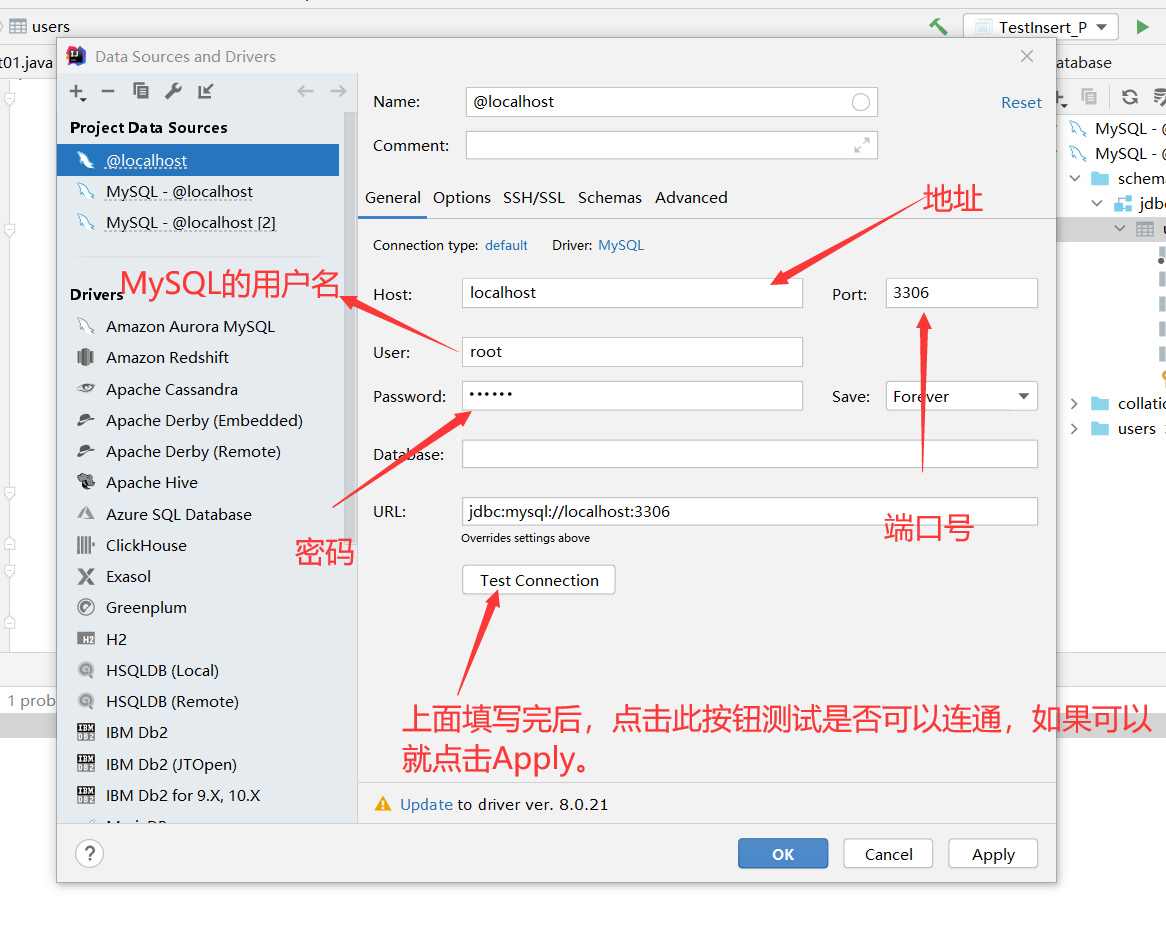The height and width of the screenshot is (944, 1166).
Task: Click the help question mark button
Action: 89,853
